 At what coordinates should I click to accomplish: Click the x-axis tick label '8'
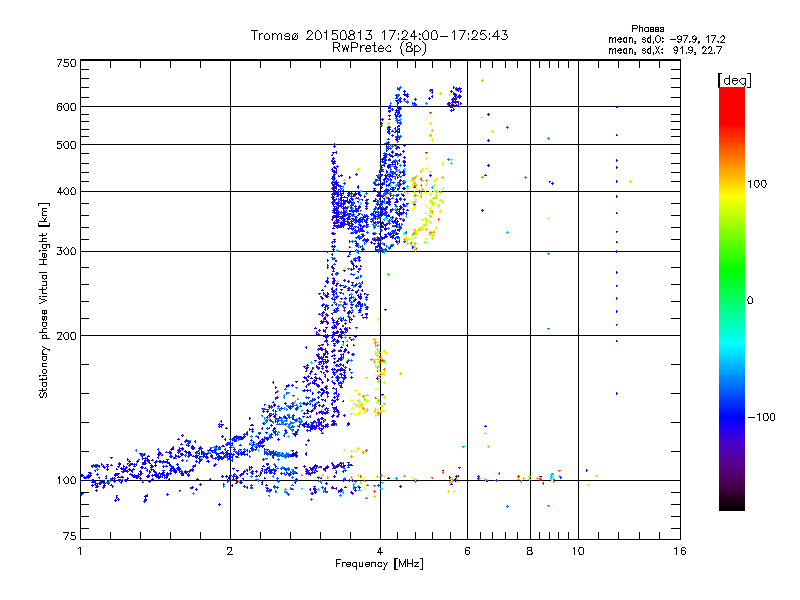(530, 551)
